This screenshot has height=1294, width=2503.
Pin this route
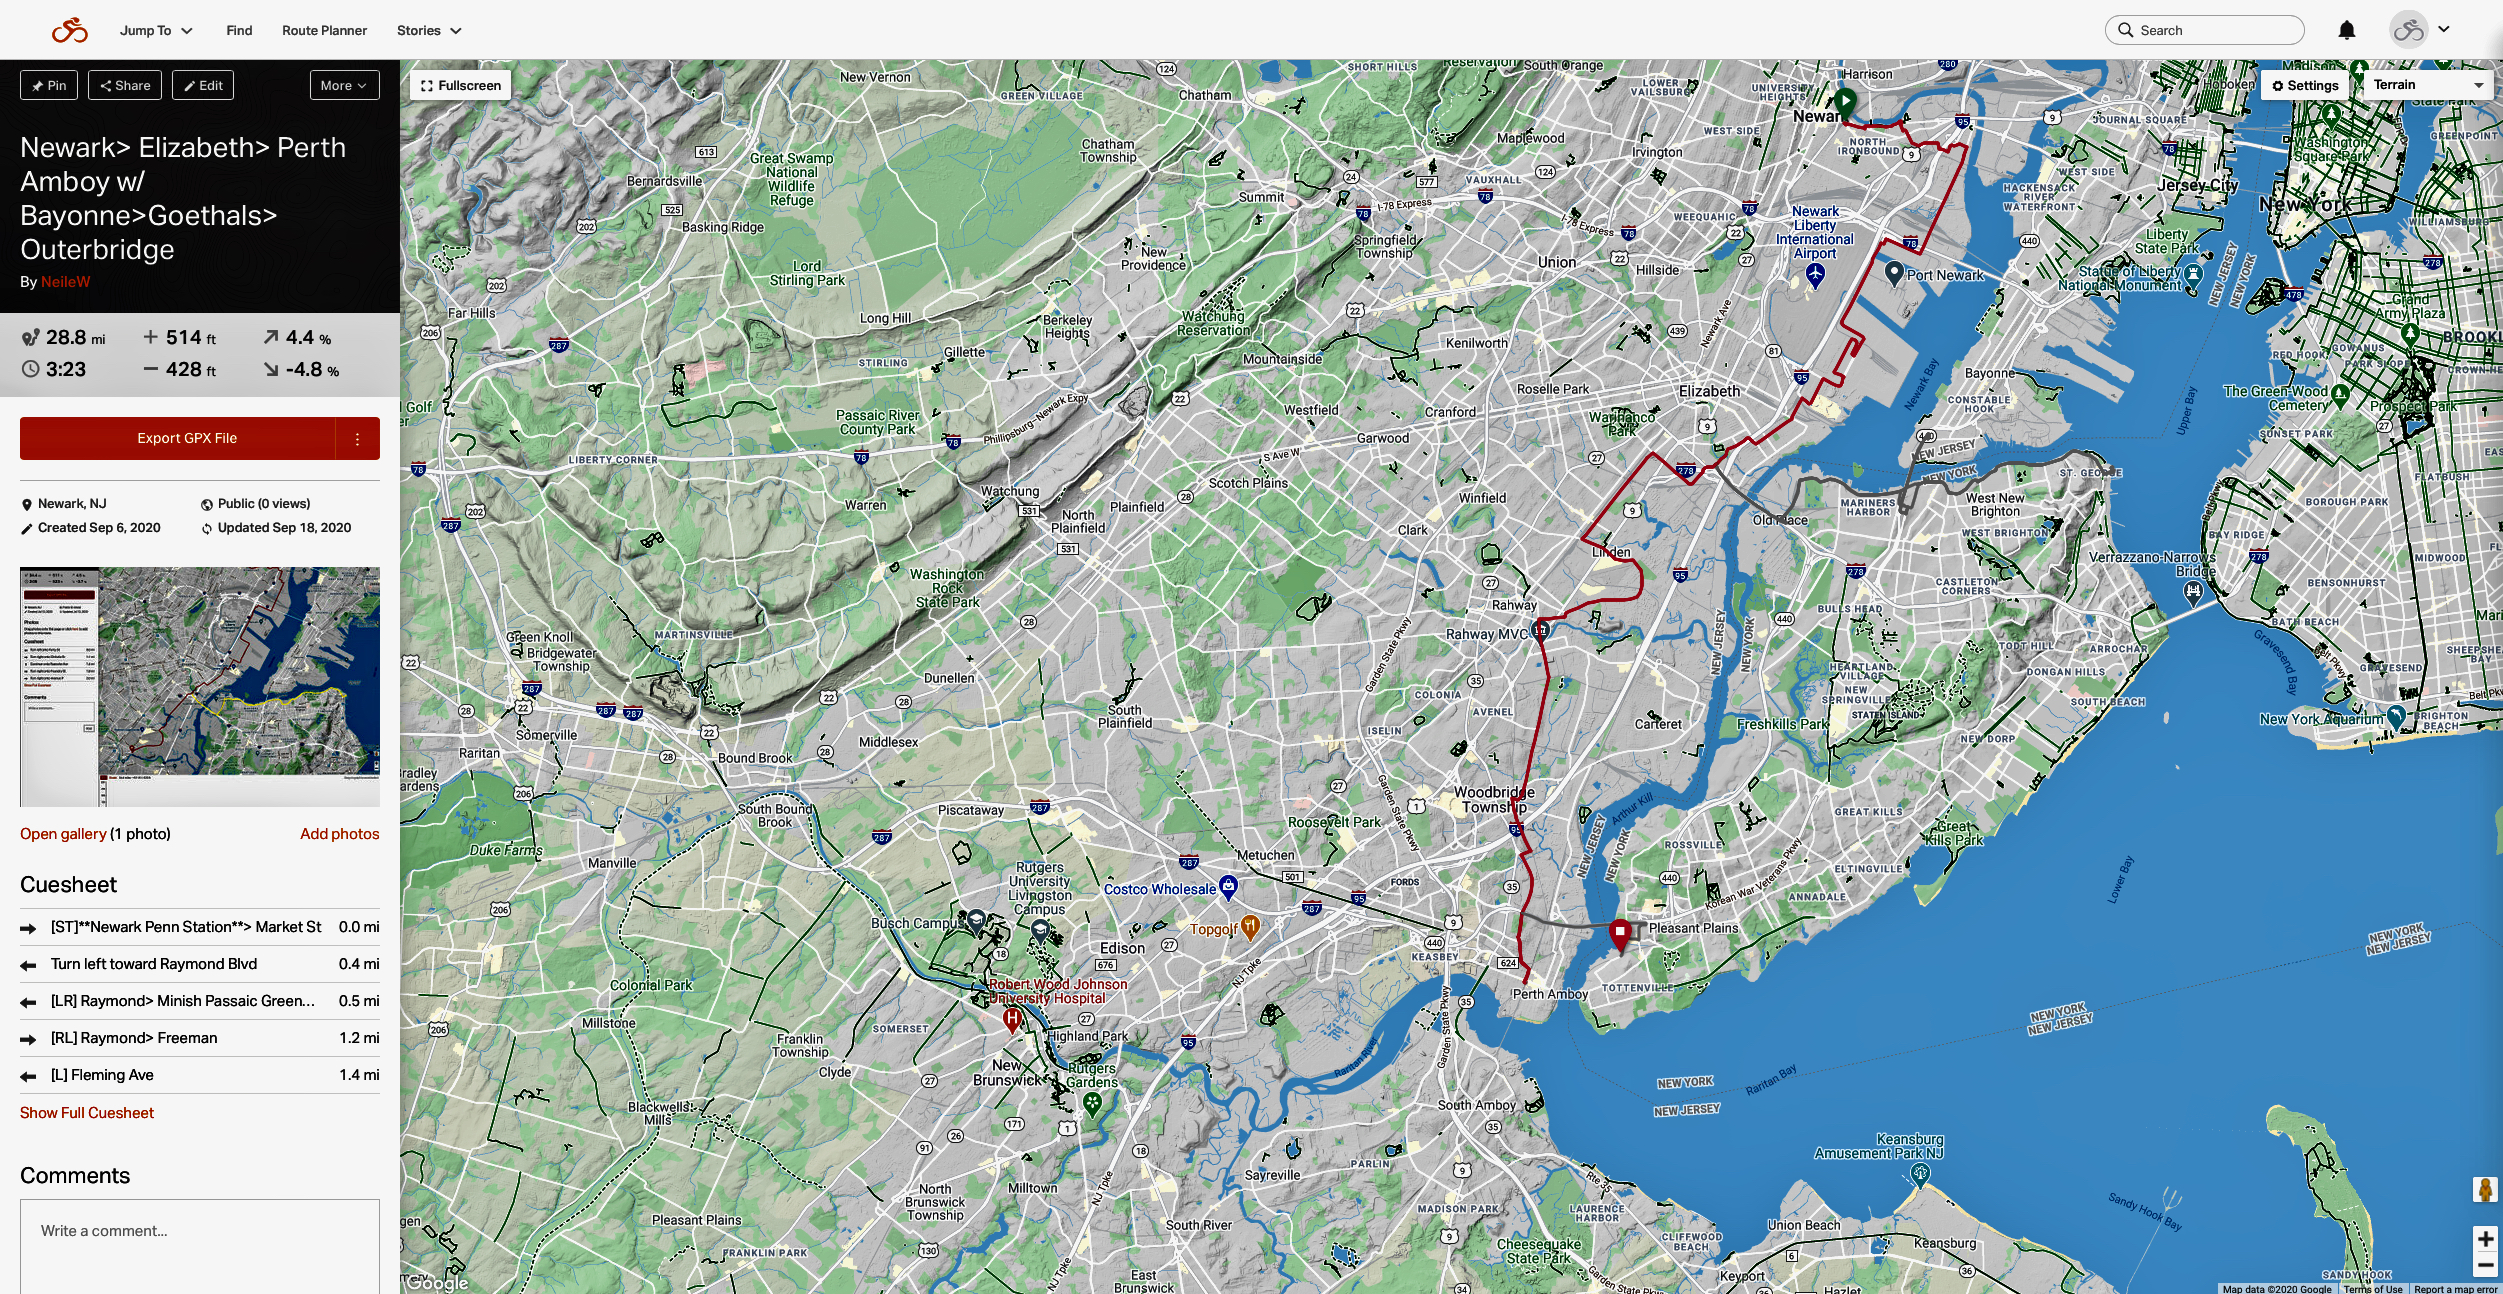(x=49, y=85)
